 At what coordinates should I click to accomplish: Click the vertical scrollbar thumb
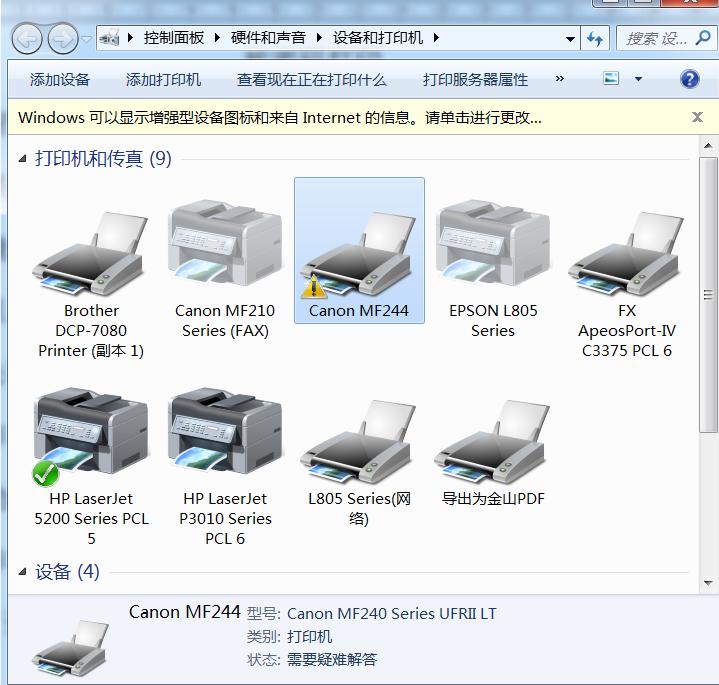click(708, 294)
